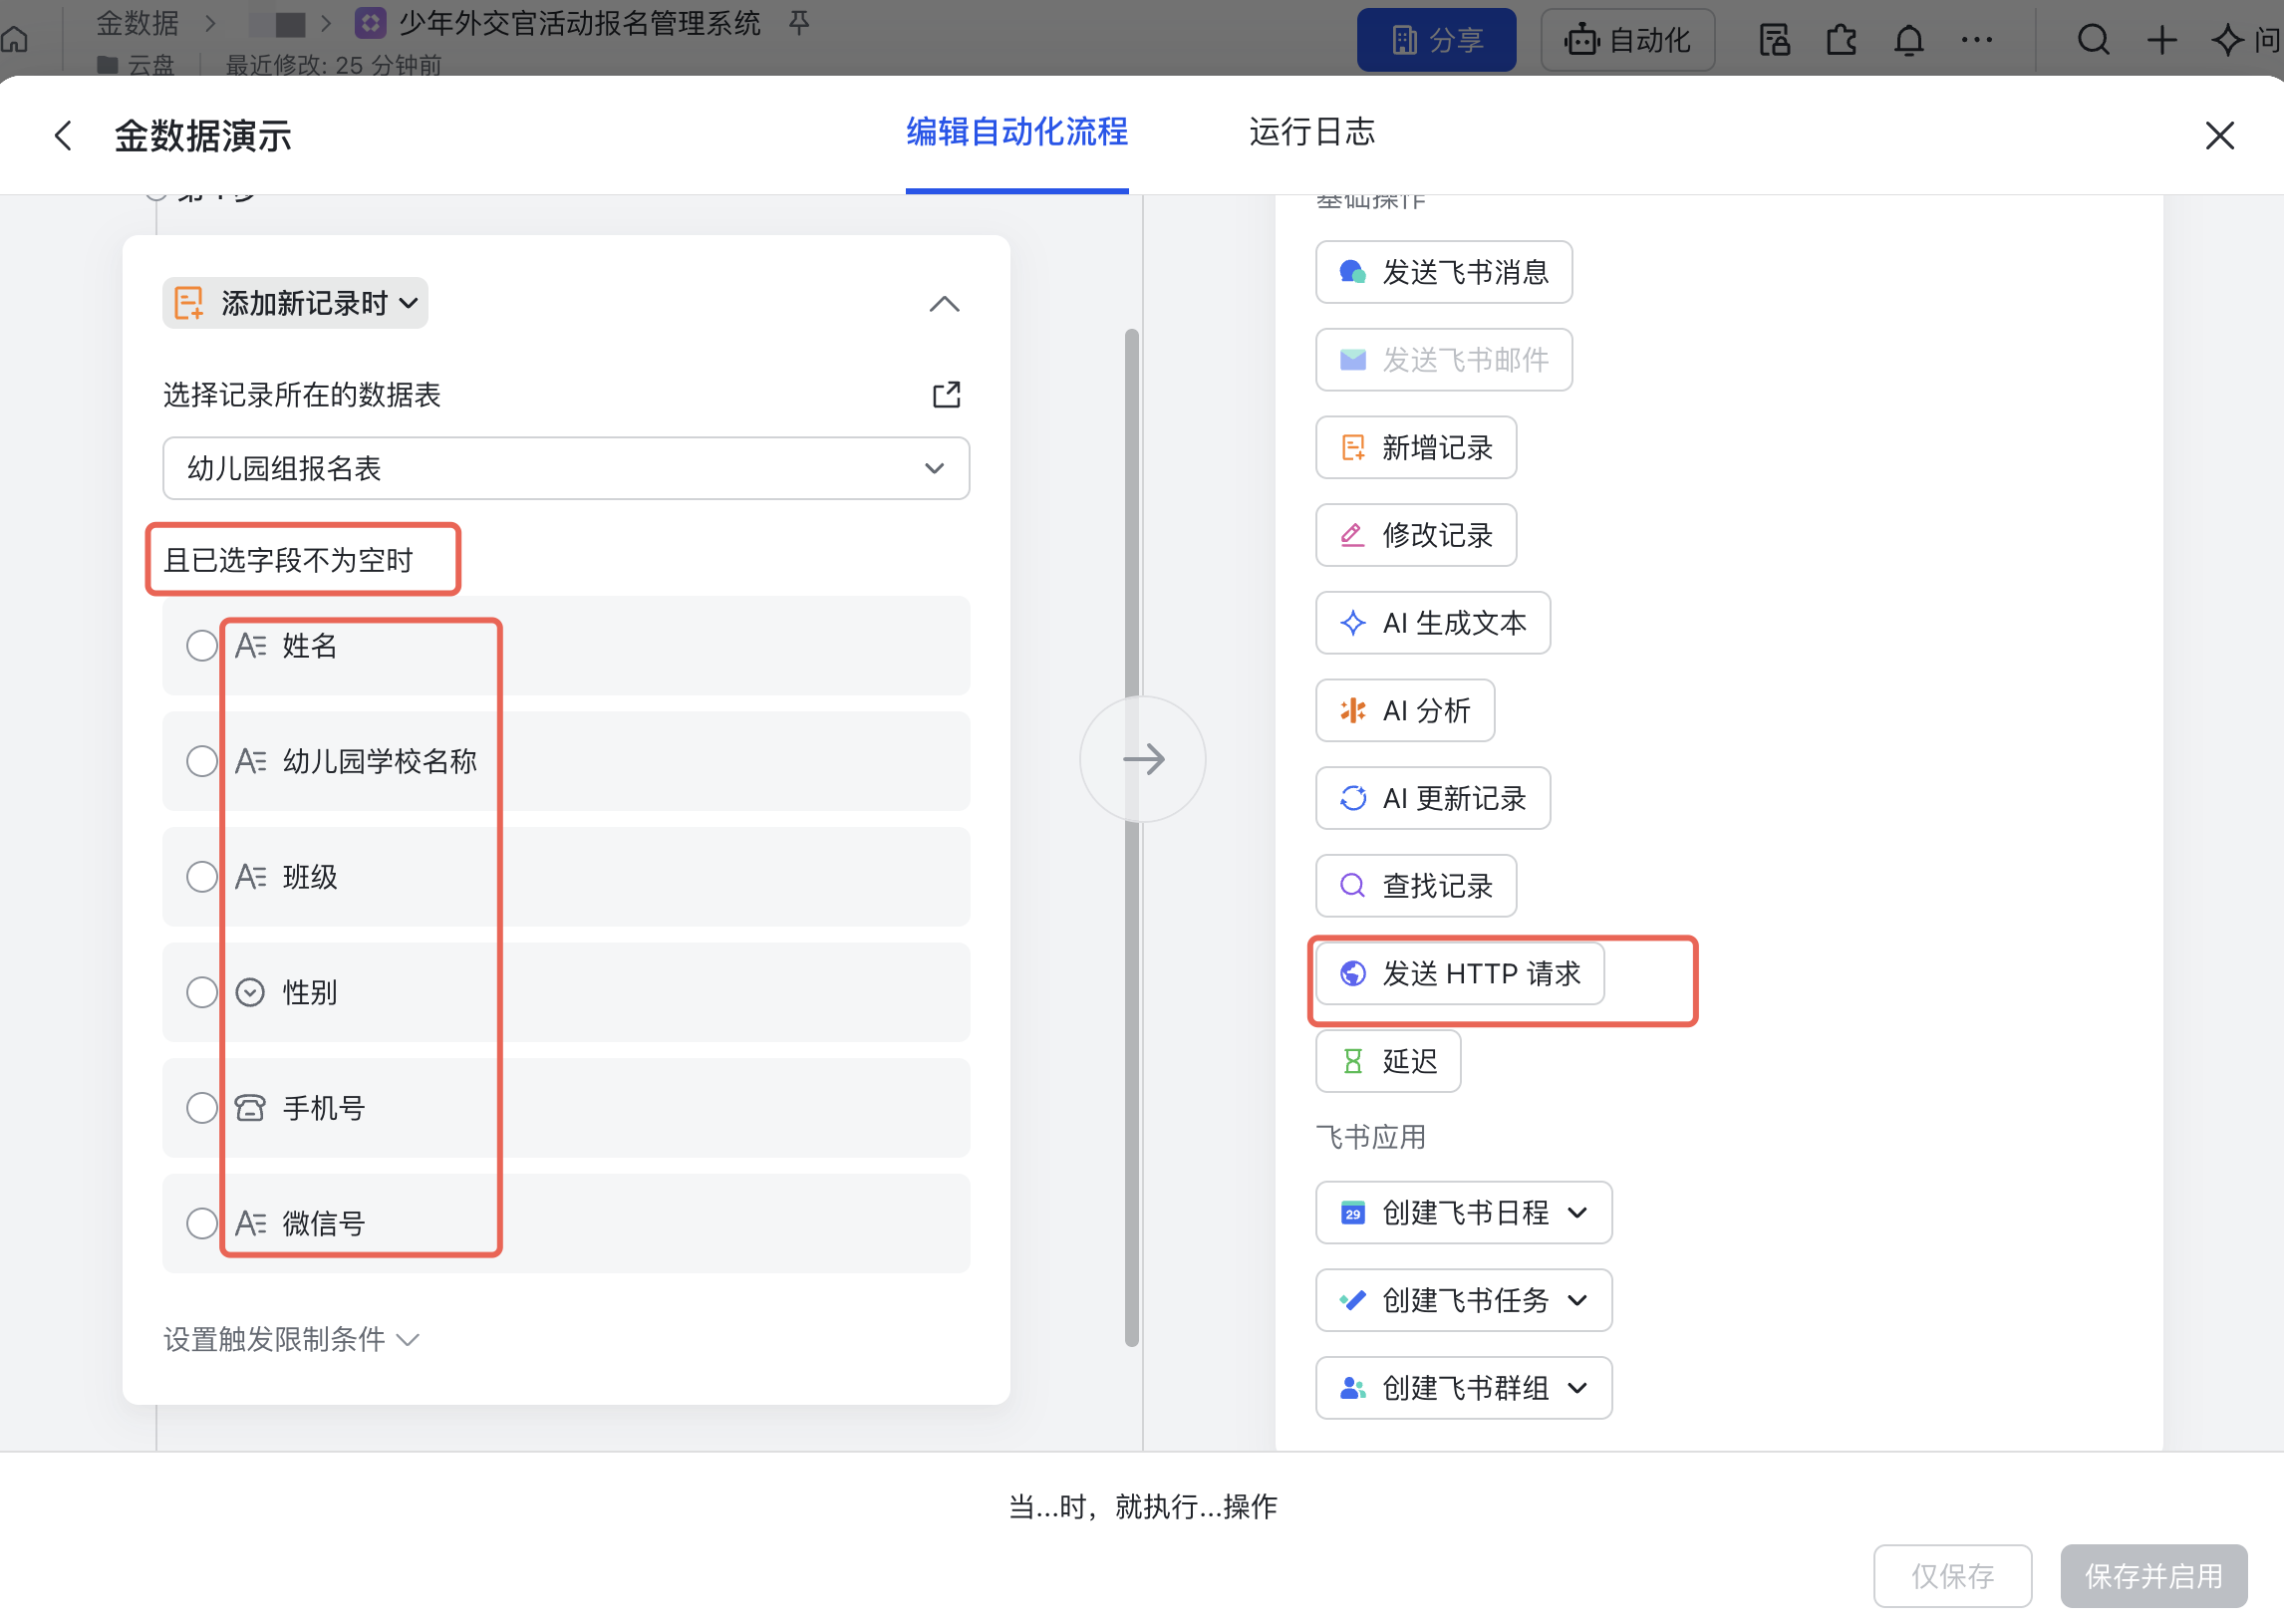Open the 添加新记录时 trigger dropdown
Viewport: 2284px width, 1624px height.
tap(295, 303)
